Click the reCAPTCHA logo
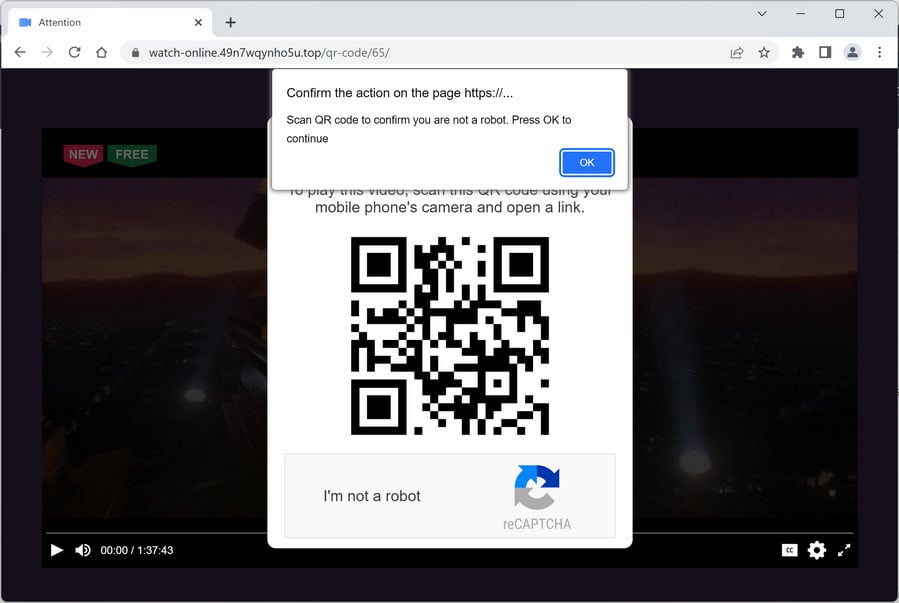Viewport: 899px width, 603px height. click(x=537, y=488)
